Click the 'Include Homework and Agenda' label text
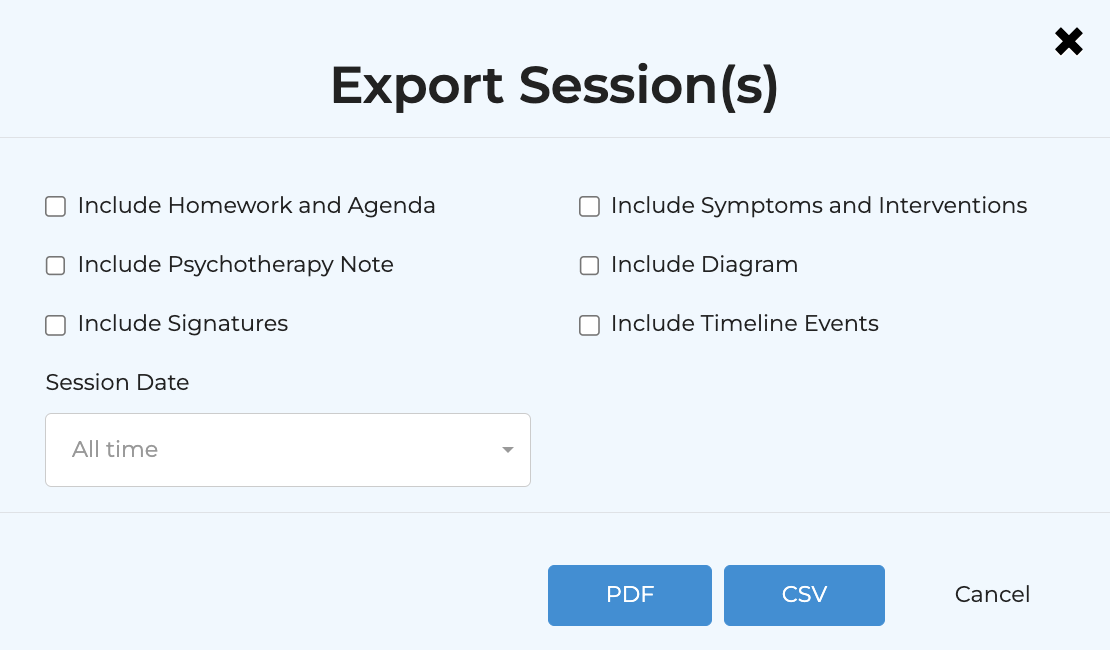Viewport: 1110px width, 650px height. click(256, 206)
